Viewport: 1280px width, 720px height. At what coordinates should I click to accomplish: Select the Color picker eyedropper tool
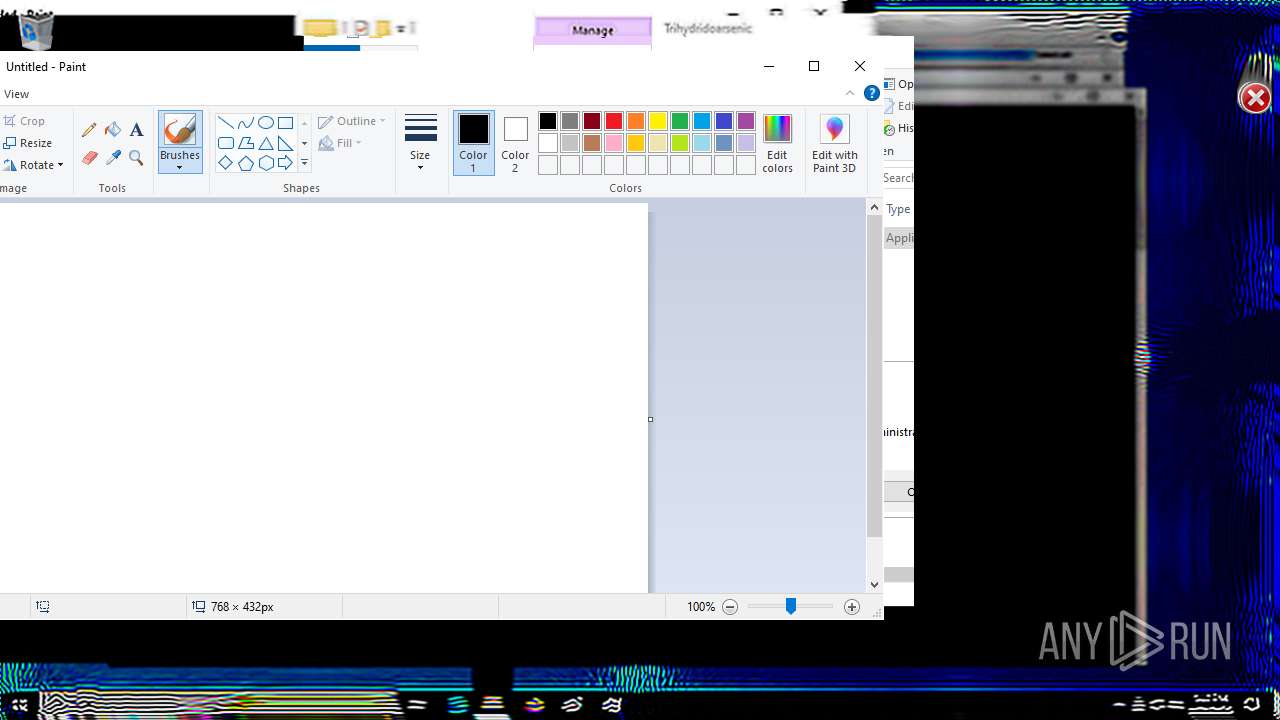pos(113,158)
